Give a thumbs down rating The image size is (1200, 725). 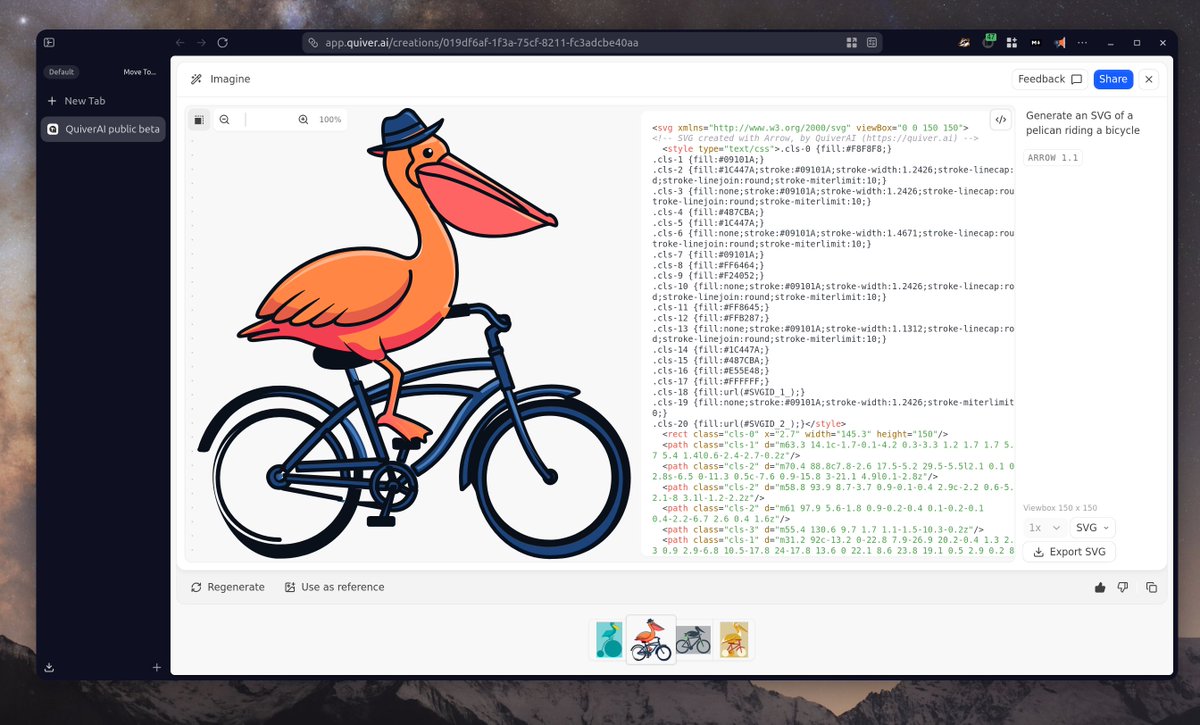[1124, 587]
